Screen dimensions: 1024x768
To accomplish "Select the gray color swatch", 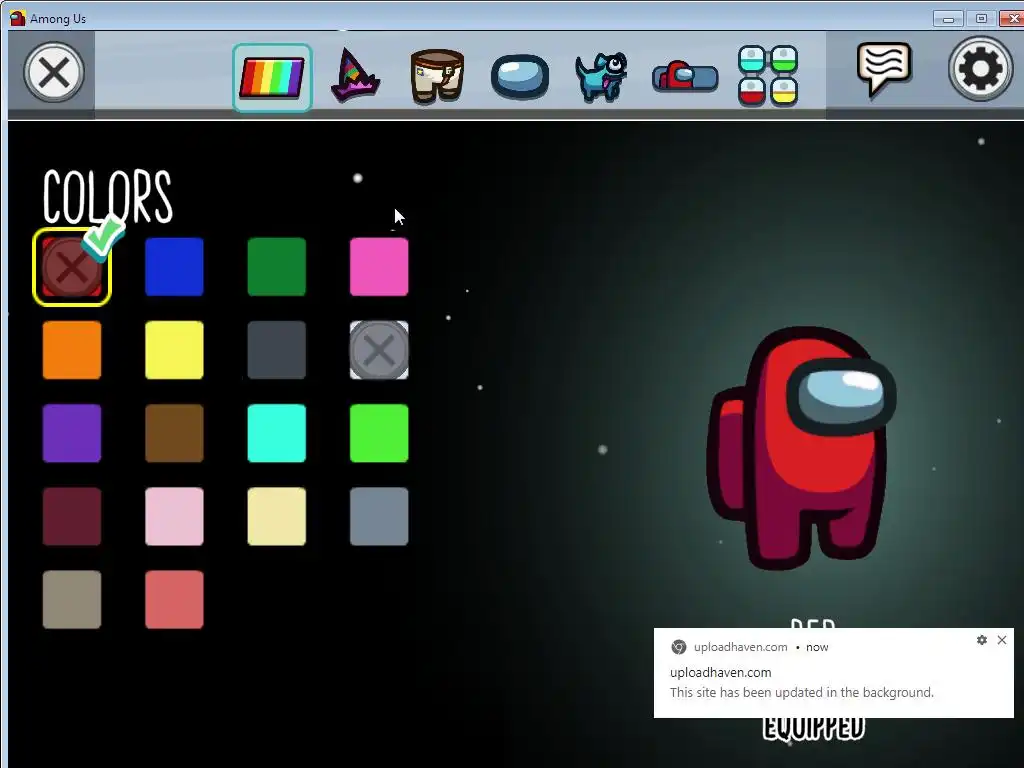I will [379, 517].
